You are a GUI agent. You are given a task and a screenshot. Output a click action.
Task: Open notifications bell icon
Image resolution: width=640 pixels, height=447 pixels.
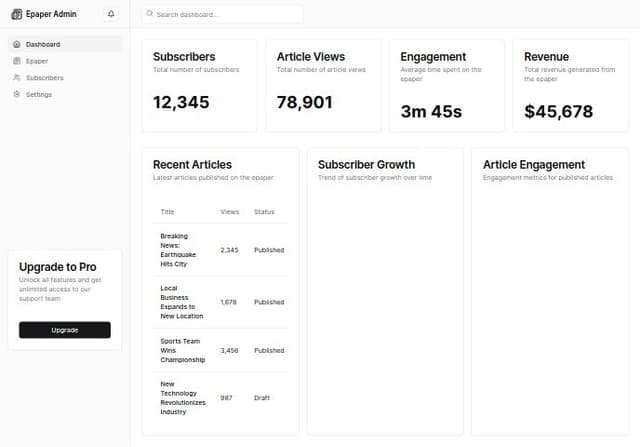click(111, 14)
